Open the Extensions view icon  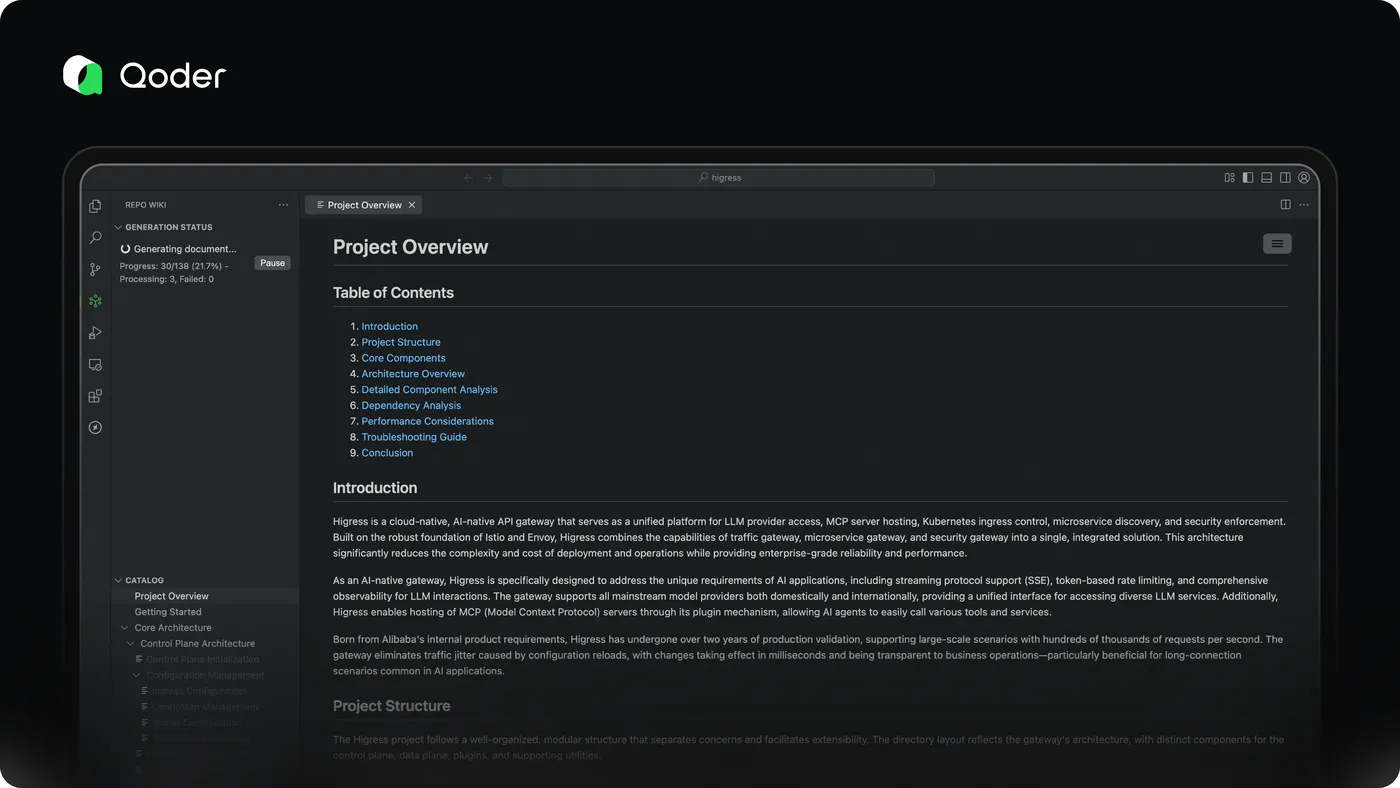(x=95, y=396)
